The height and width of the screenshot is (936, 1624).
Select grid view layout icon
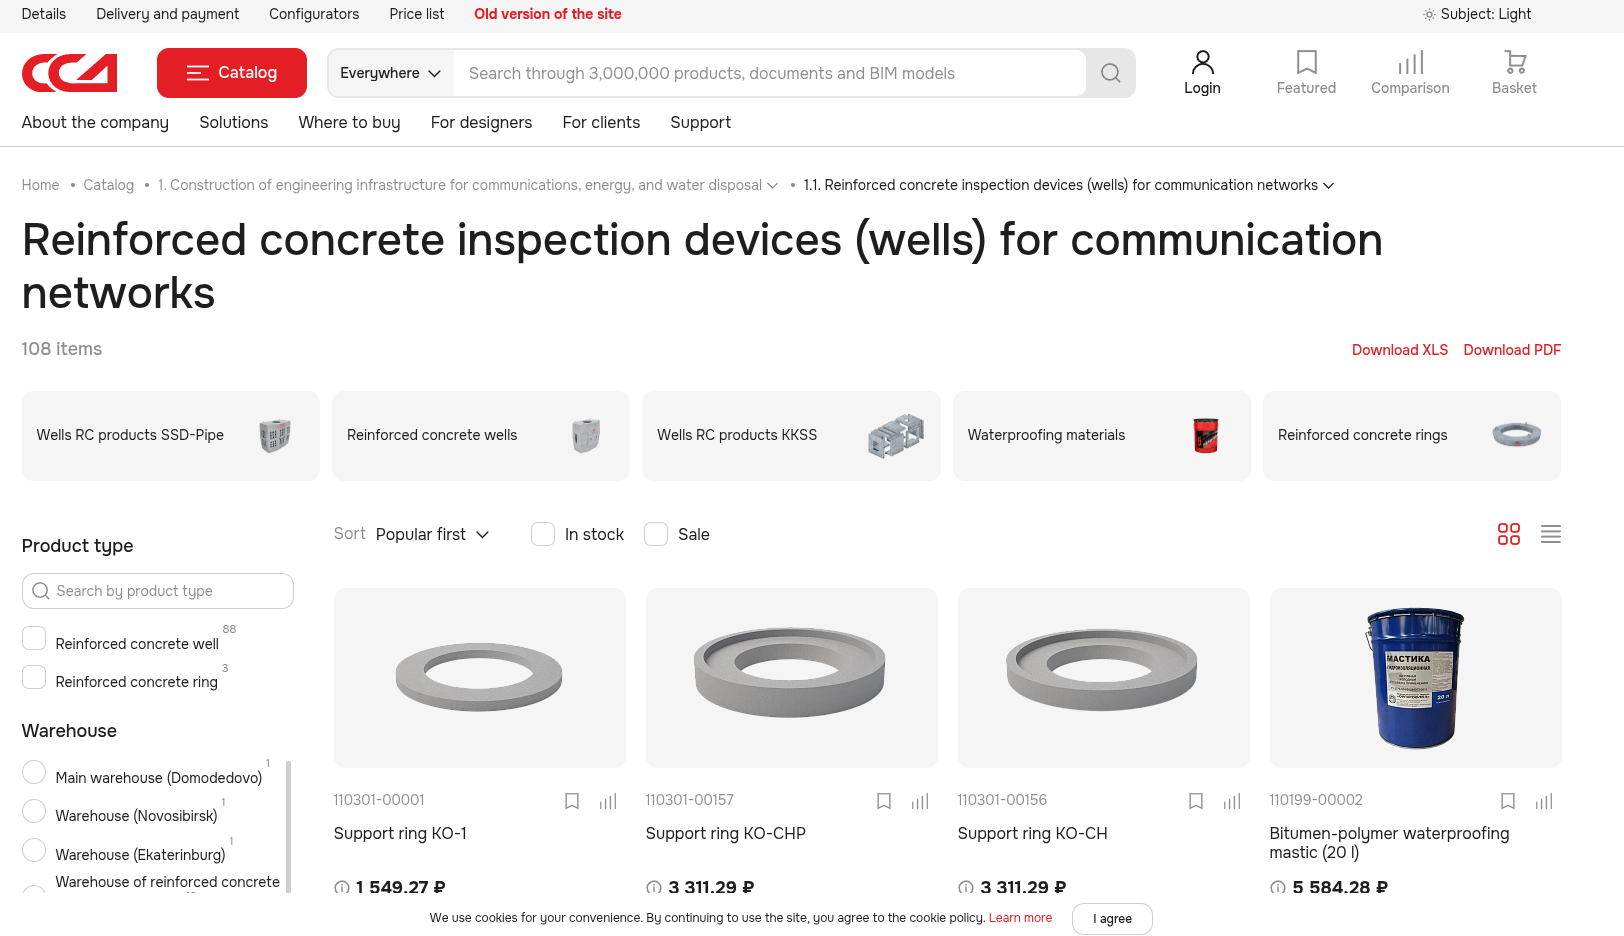[1508, 534]
